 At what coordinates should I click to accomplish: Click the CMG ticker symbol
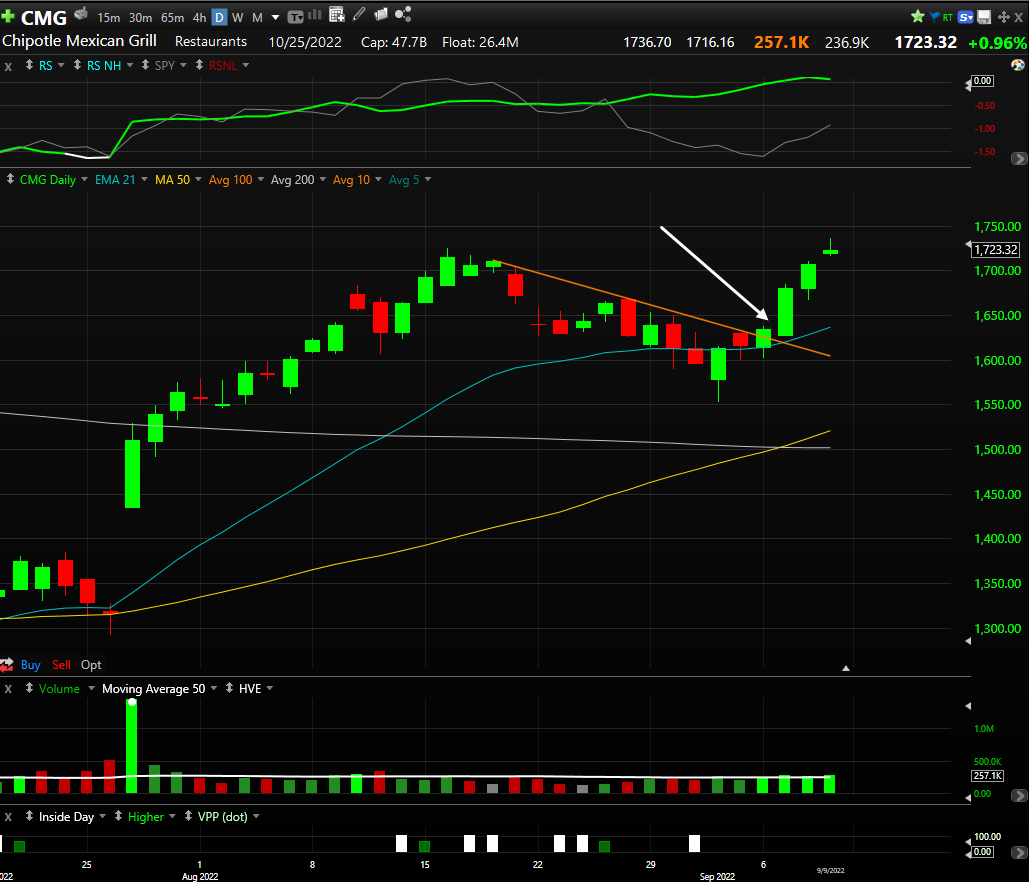pos(44,17)
